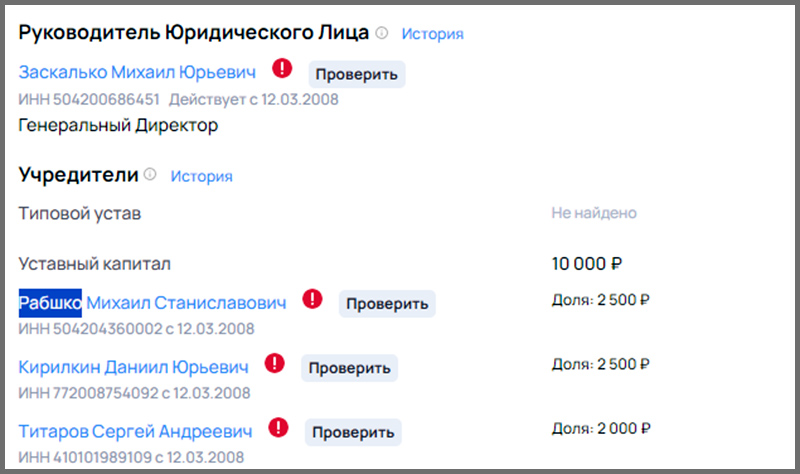Click the Уставный капитал 10 000 ₽ value

click(x=587, y=264)
